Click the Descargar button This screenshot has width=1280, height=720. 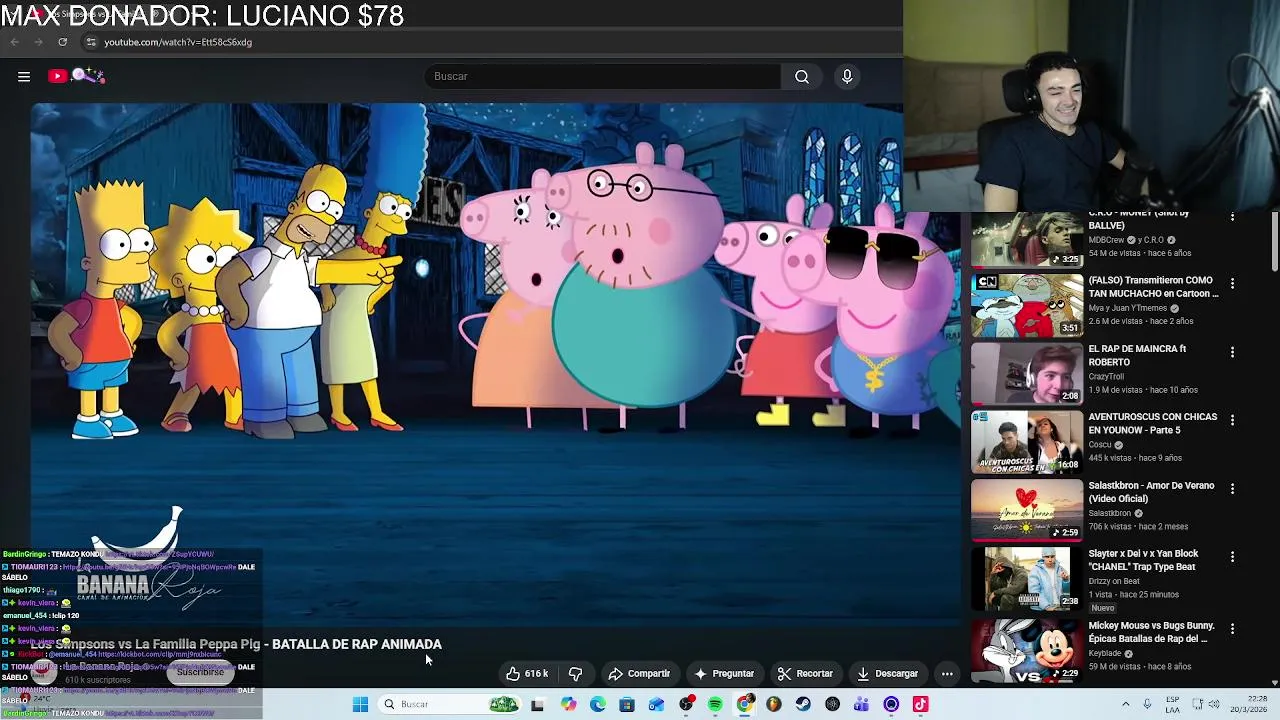coord(887,674)
